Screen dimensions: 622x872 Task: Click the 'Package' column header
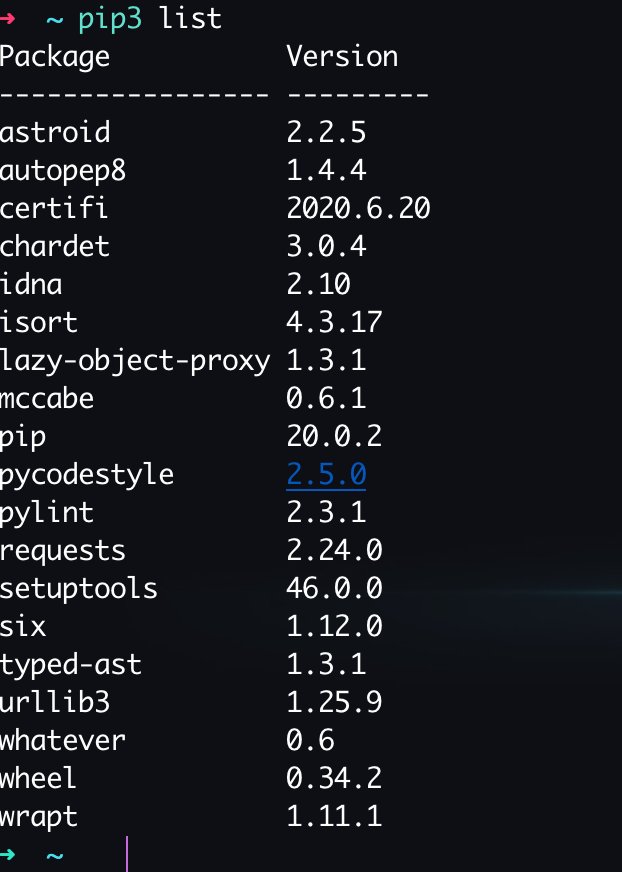pos(55,58)
